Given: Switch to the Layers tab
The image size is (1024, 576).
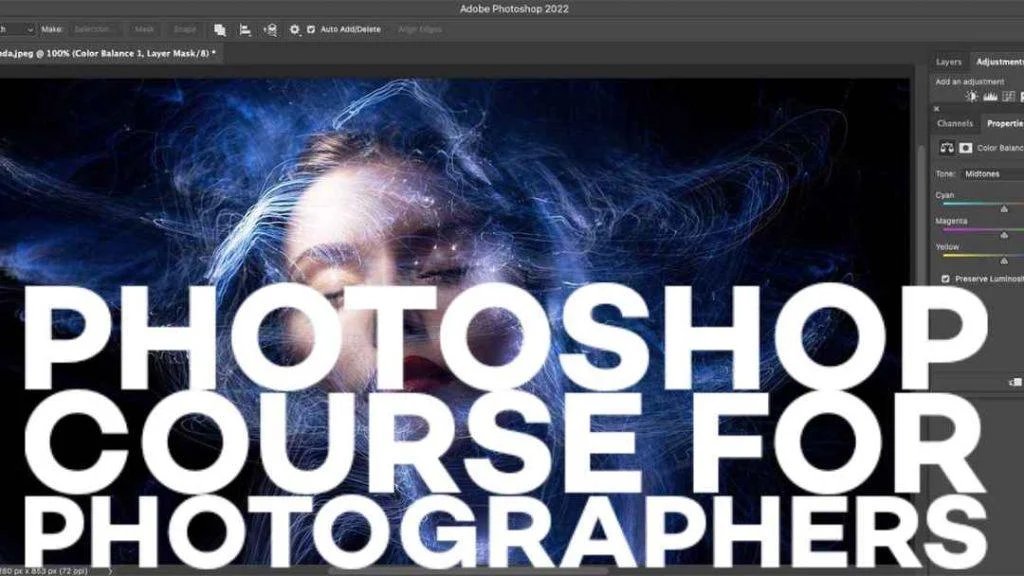Looking at the screenshot, I should [x=948, y=62].
